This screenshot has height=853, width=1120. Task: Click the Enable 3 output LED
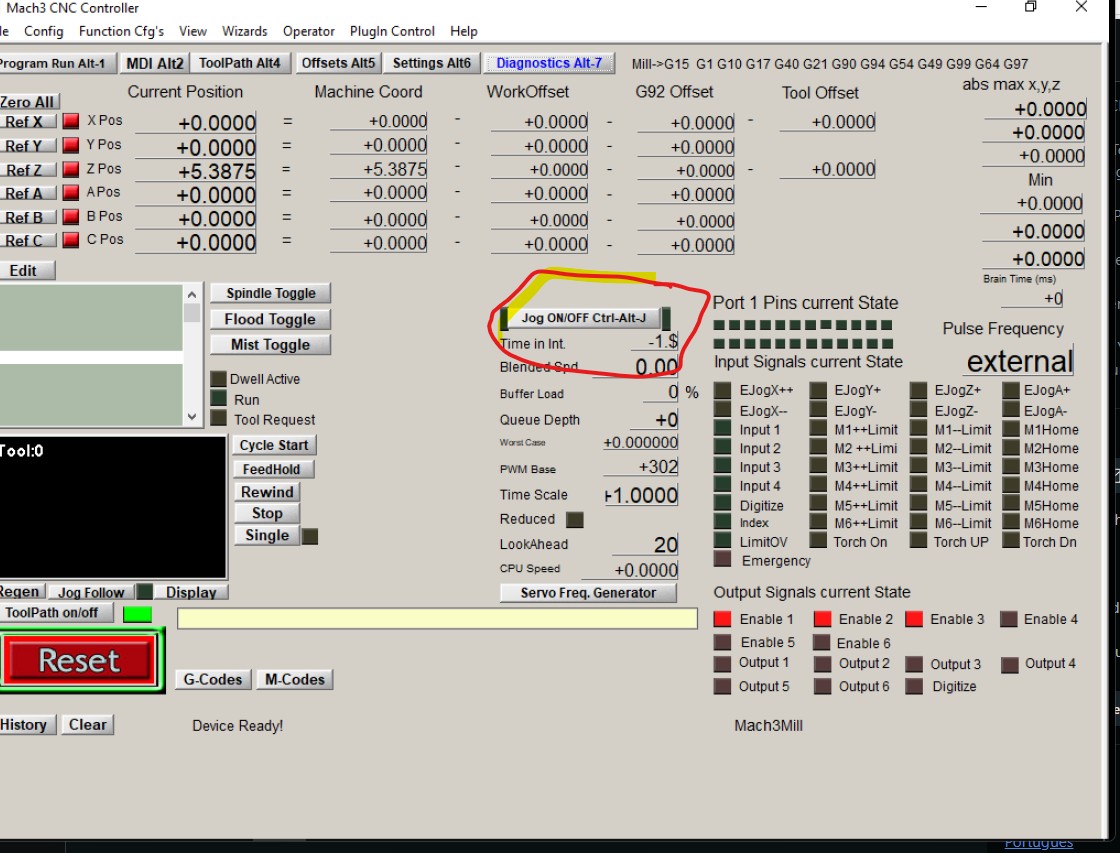tap(914, 619)
